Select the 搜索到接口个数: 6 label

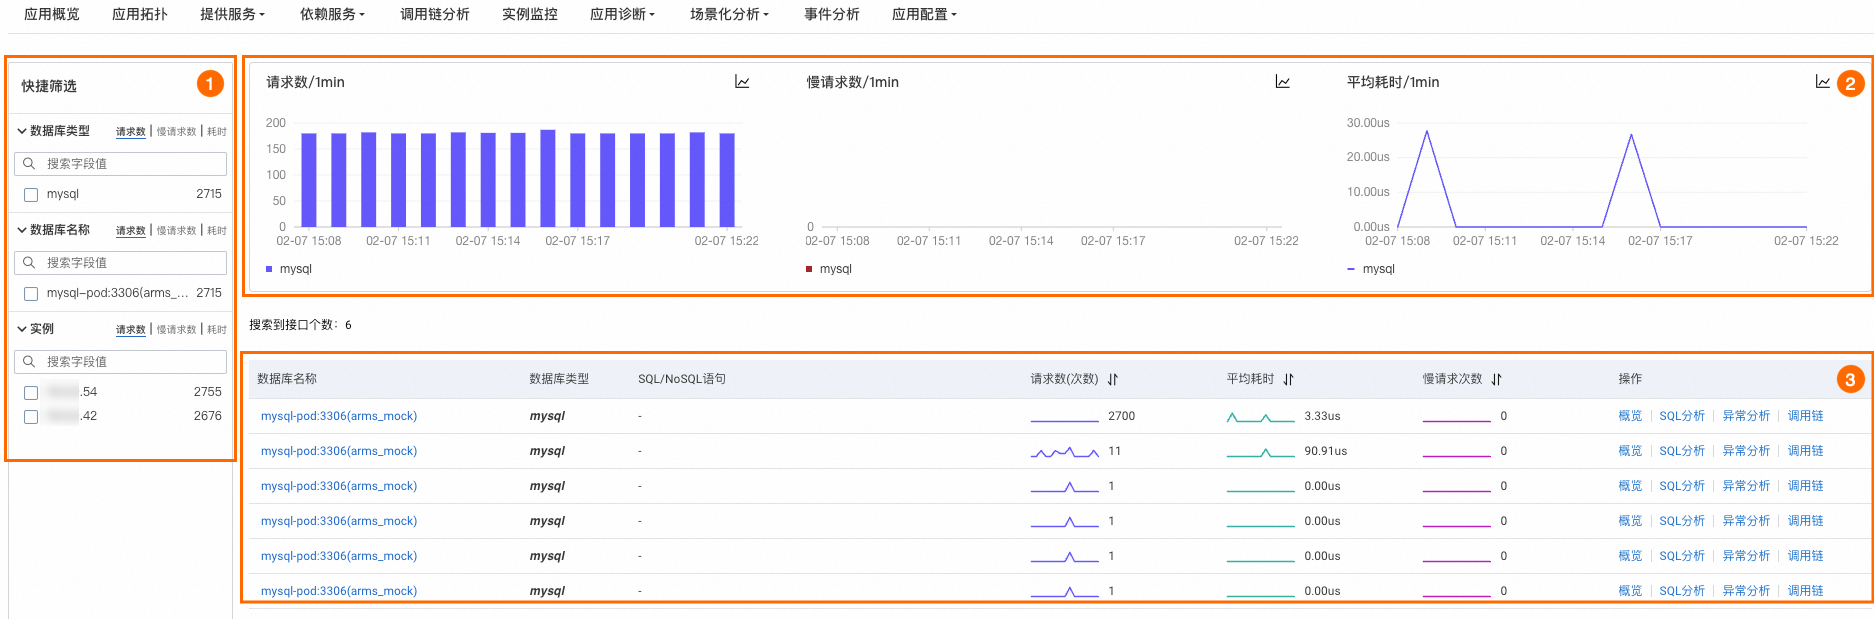pos(300,325)
